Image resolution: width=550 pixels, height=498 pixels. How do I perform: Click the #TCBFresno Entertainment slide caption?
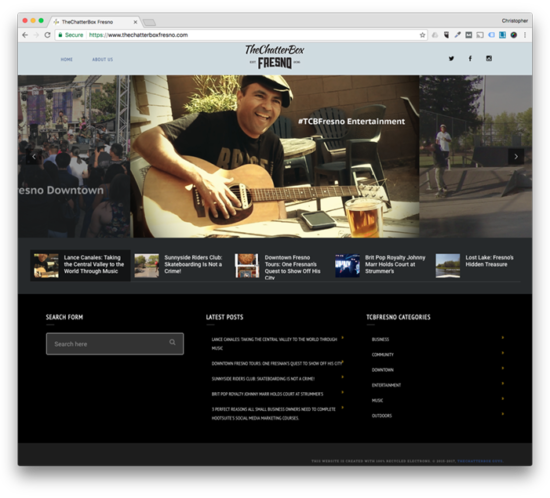point(351,121)
